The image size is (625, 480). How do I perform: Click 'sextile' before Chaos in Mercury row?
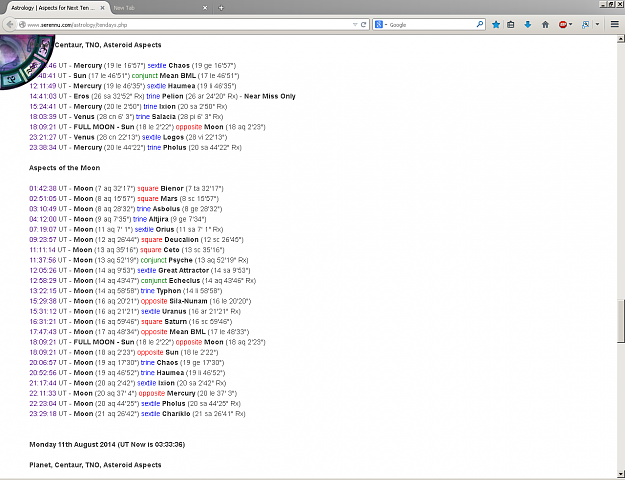(157, 65)
